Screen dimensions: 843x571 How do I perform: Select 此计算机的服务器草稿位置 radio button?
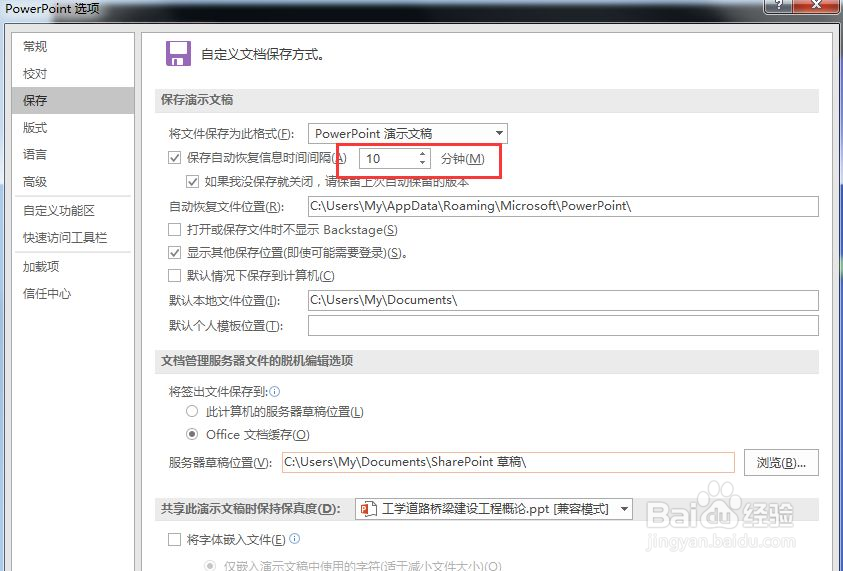click(192, 412)
